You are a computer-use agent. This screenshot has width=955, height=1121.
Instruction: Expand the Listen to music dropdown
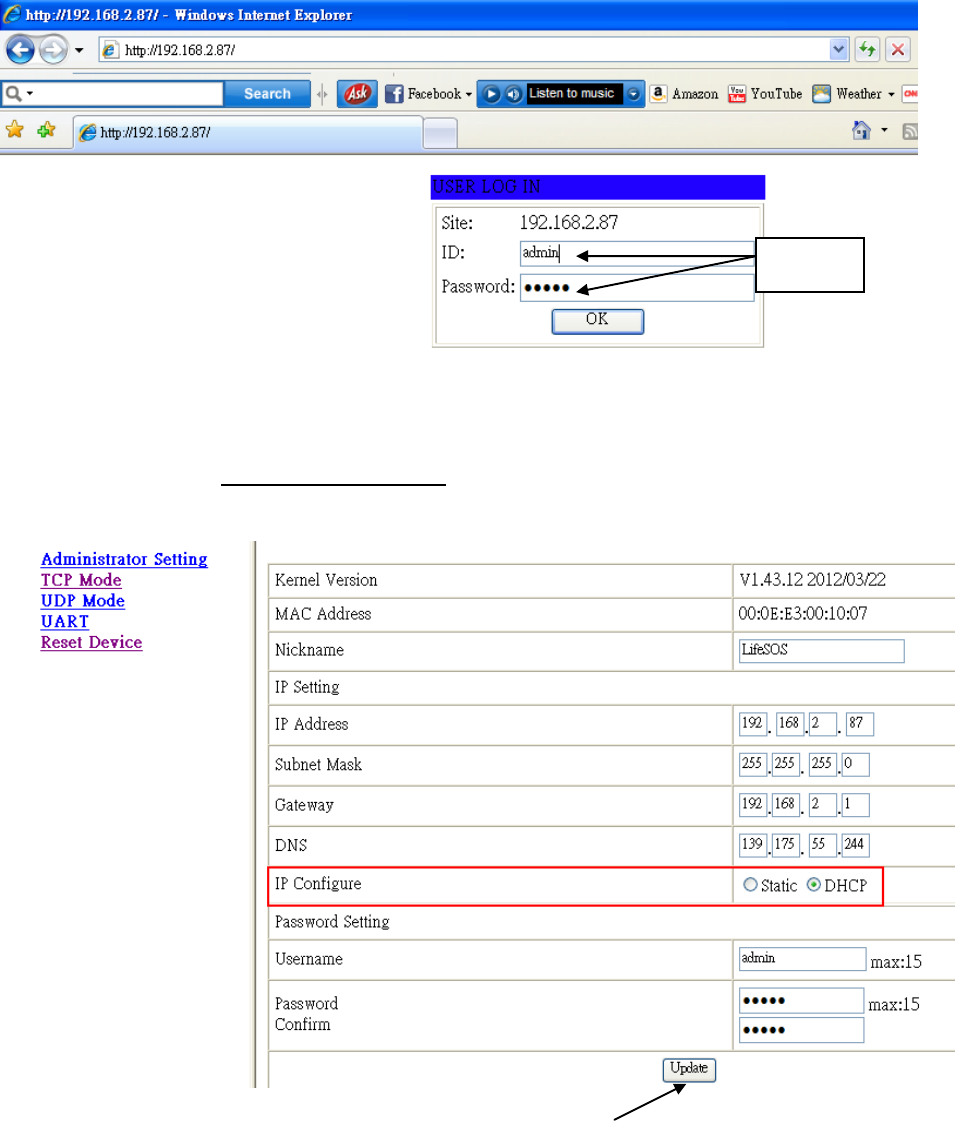tap(633, 94)
